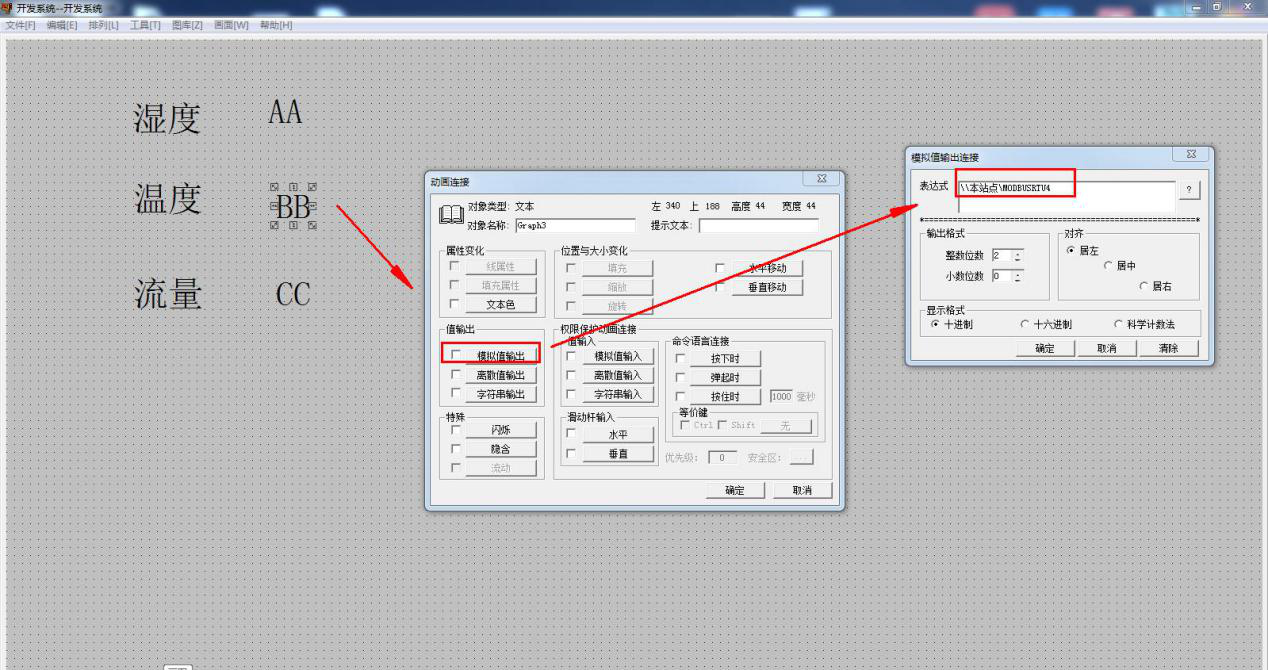Click the book icon in 动画连接 dialog
This screenshot has height=670, width=1268.
coord(451,215)
